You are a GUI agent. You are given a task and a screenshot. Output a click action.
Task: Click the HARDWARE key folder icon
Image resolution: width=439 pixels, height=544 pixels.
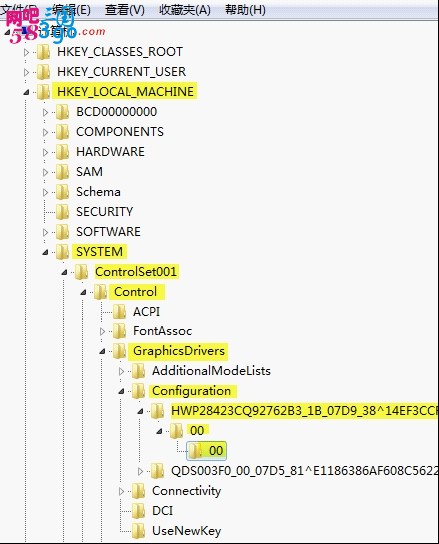pos(62,152)
